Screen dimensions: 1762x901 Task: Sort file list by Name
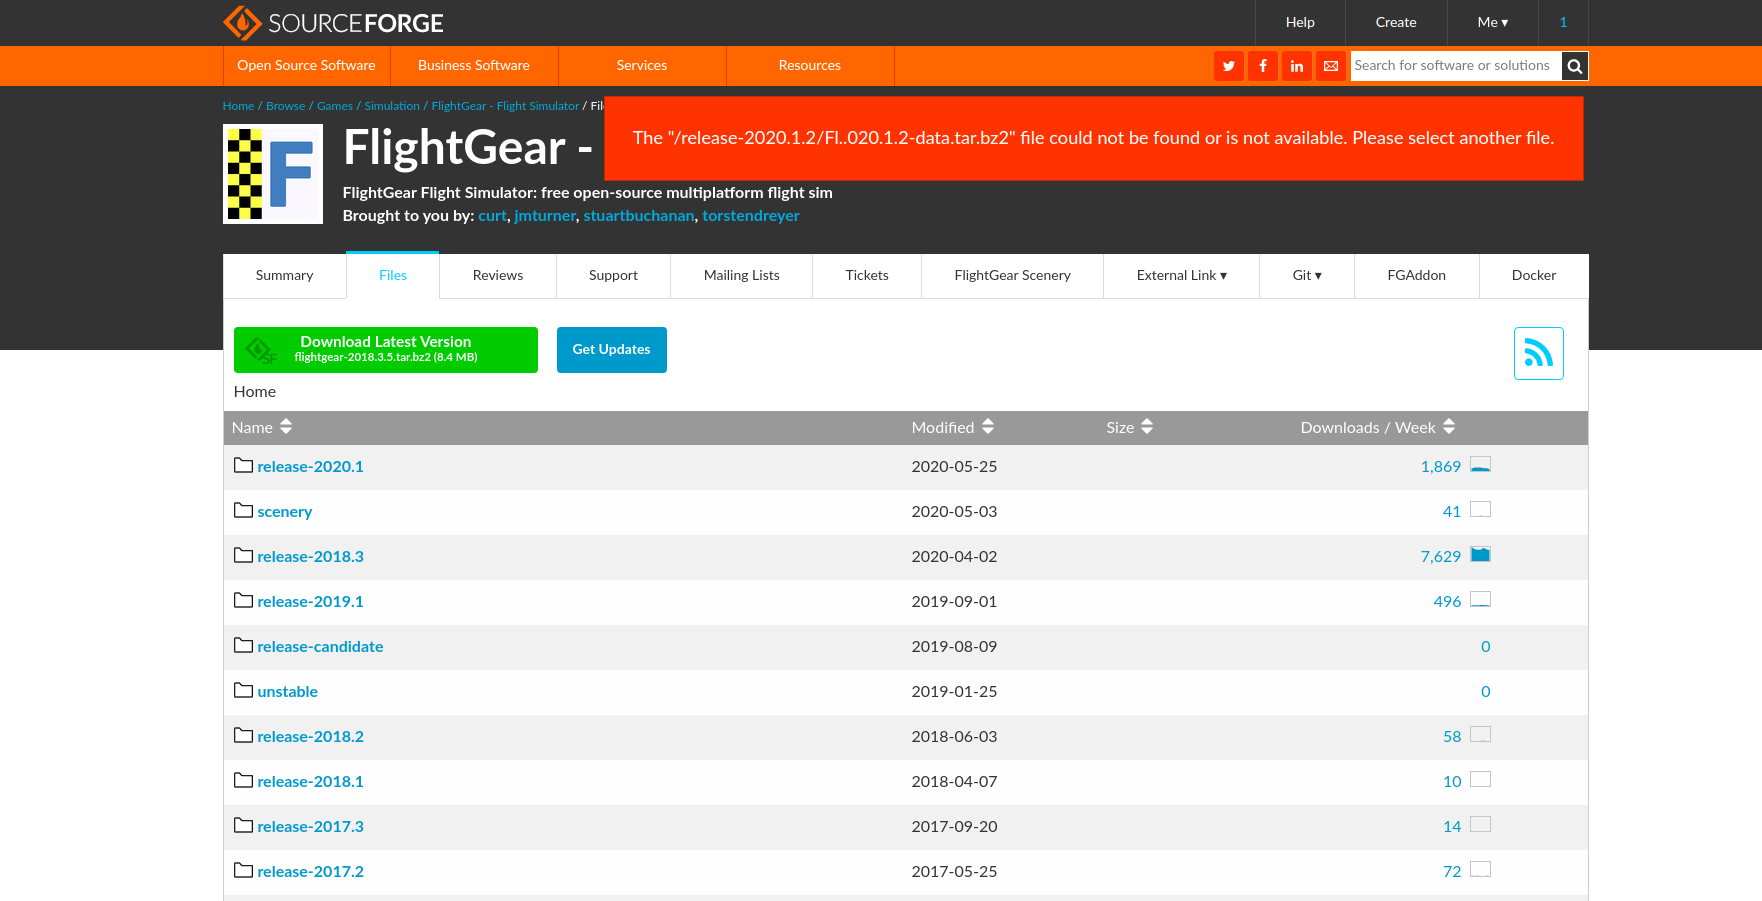point(262,427)
